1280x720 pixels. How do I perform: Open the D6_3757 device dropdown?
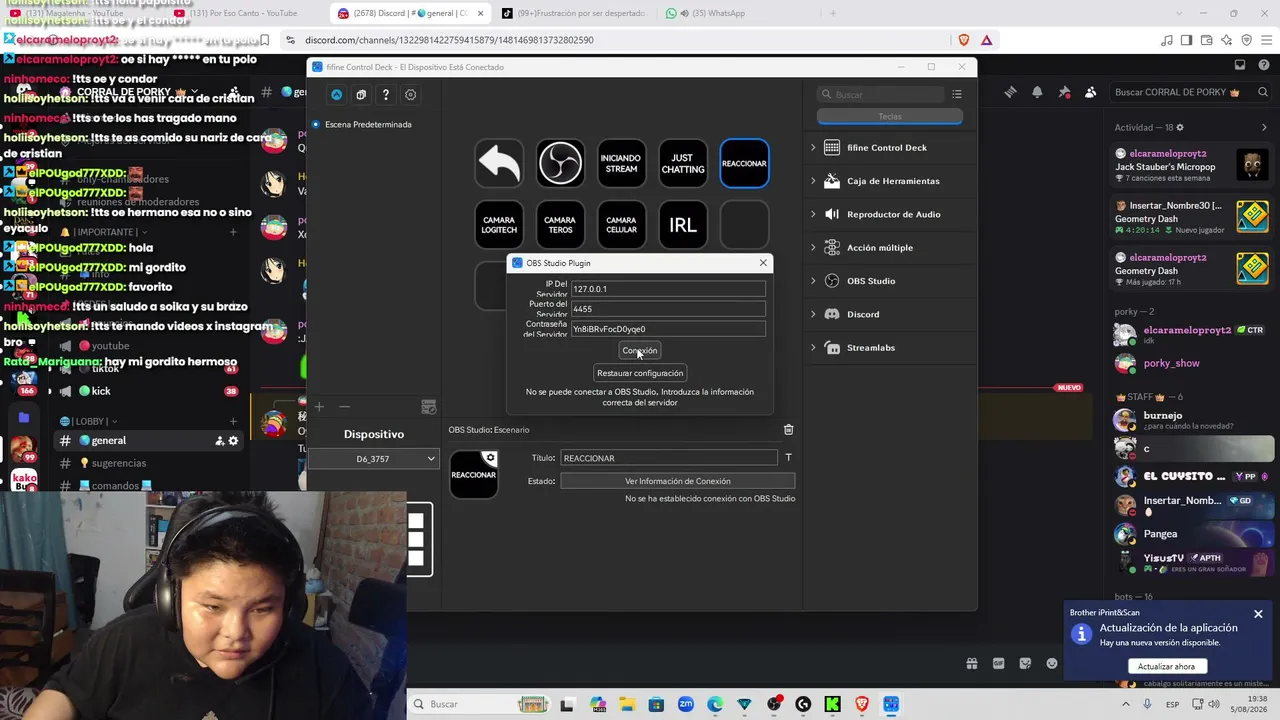[373, 459]
